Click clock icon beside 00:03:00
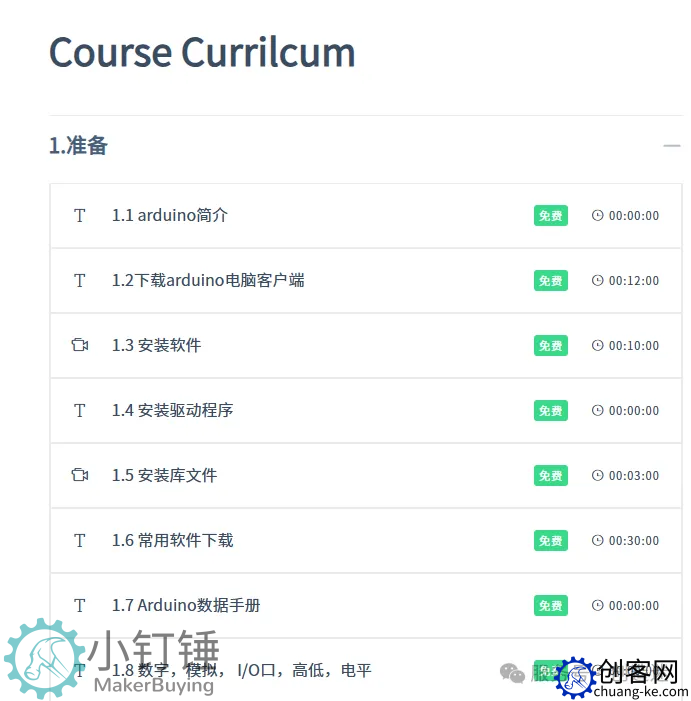The width and height of the screenshot is (691, 701). (x=598, y=475)
